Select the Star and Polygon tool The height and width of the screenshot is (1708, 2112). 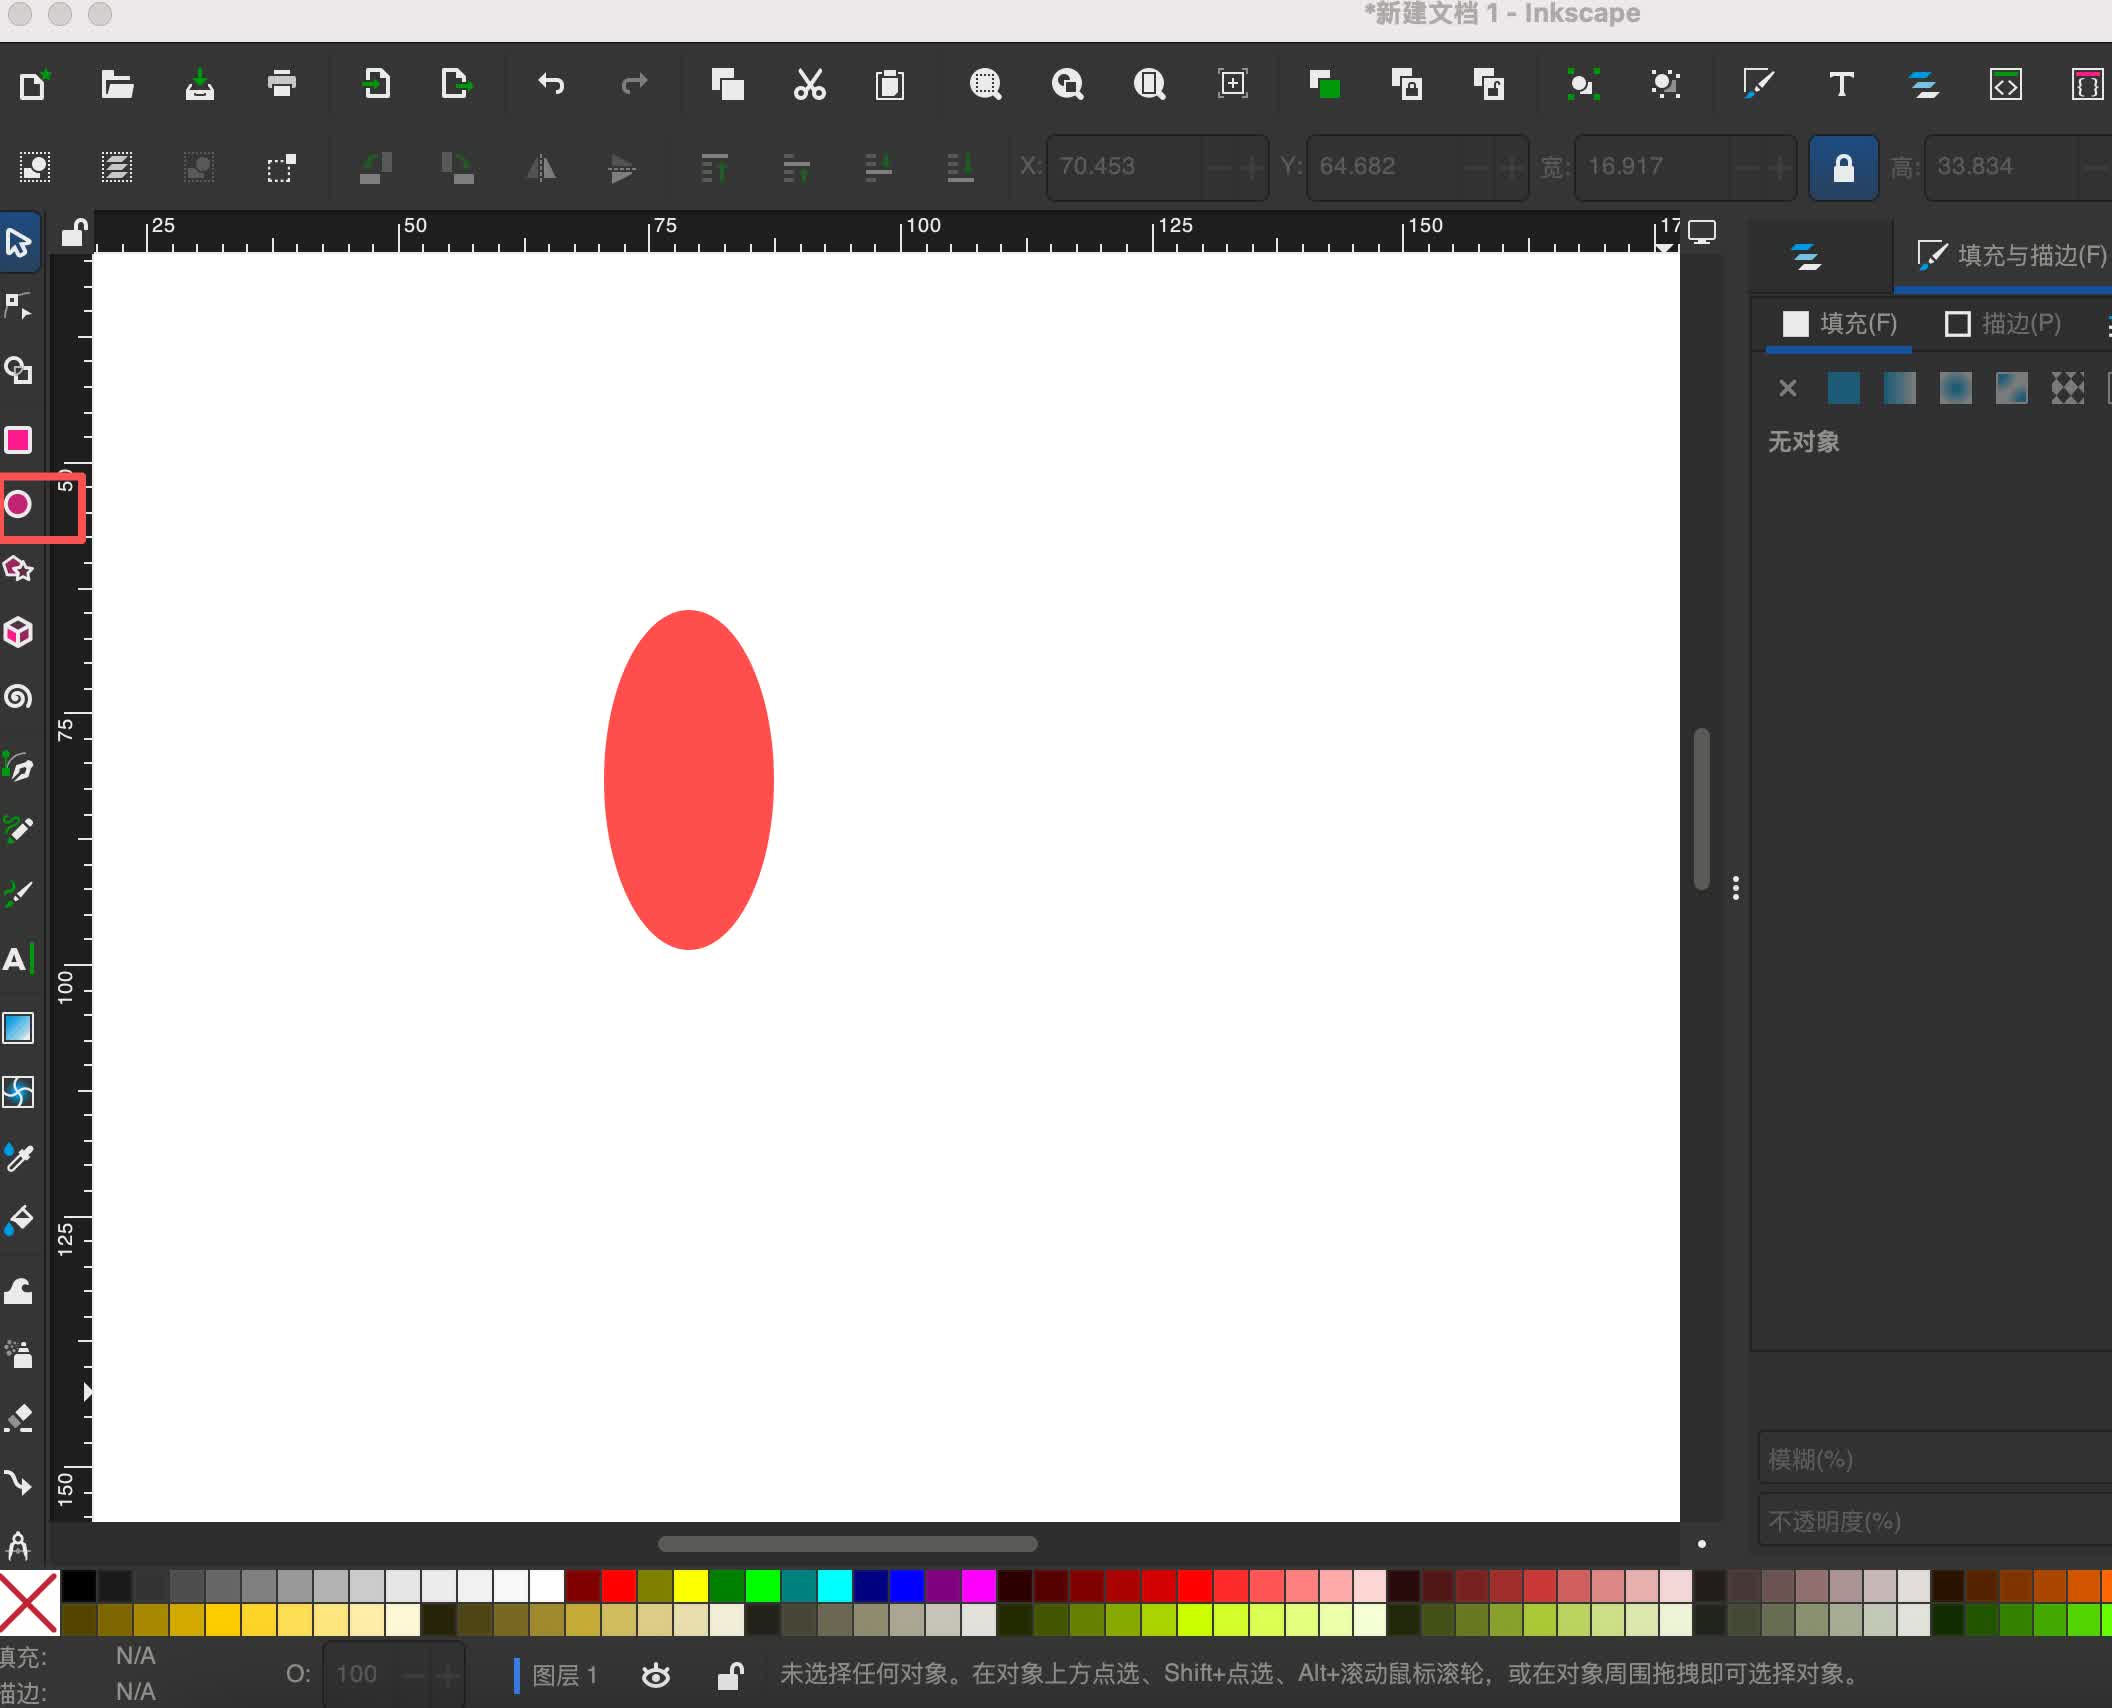tap(19, 569)
